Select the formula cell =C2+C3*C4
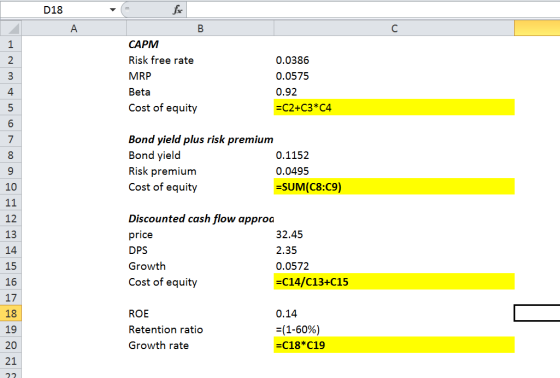 [394, 108]
